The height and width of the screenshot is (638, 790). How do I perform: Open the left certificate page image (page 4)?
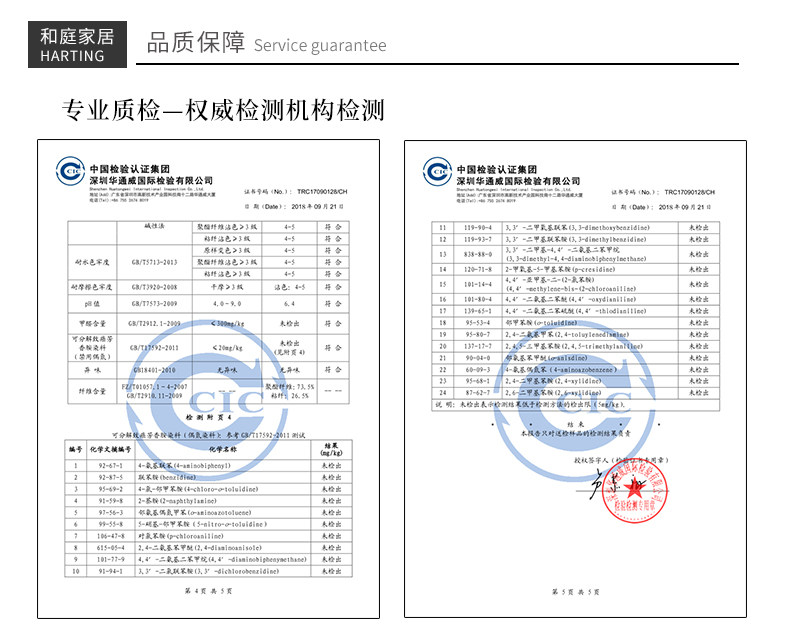pos(209,379)
